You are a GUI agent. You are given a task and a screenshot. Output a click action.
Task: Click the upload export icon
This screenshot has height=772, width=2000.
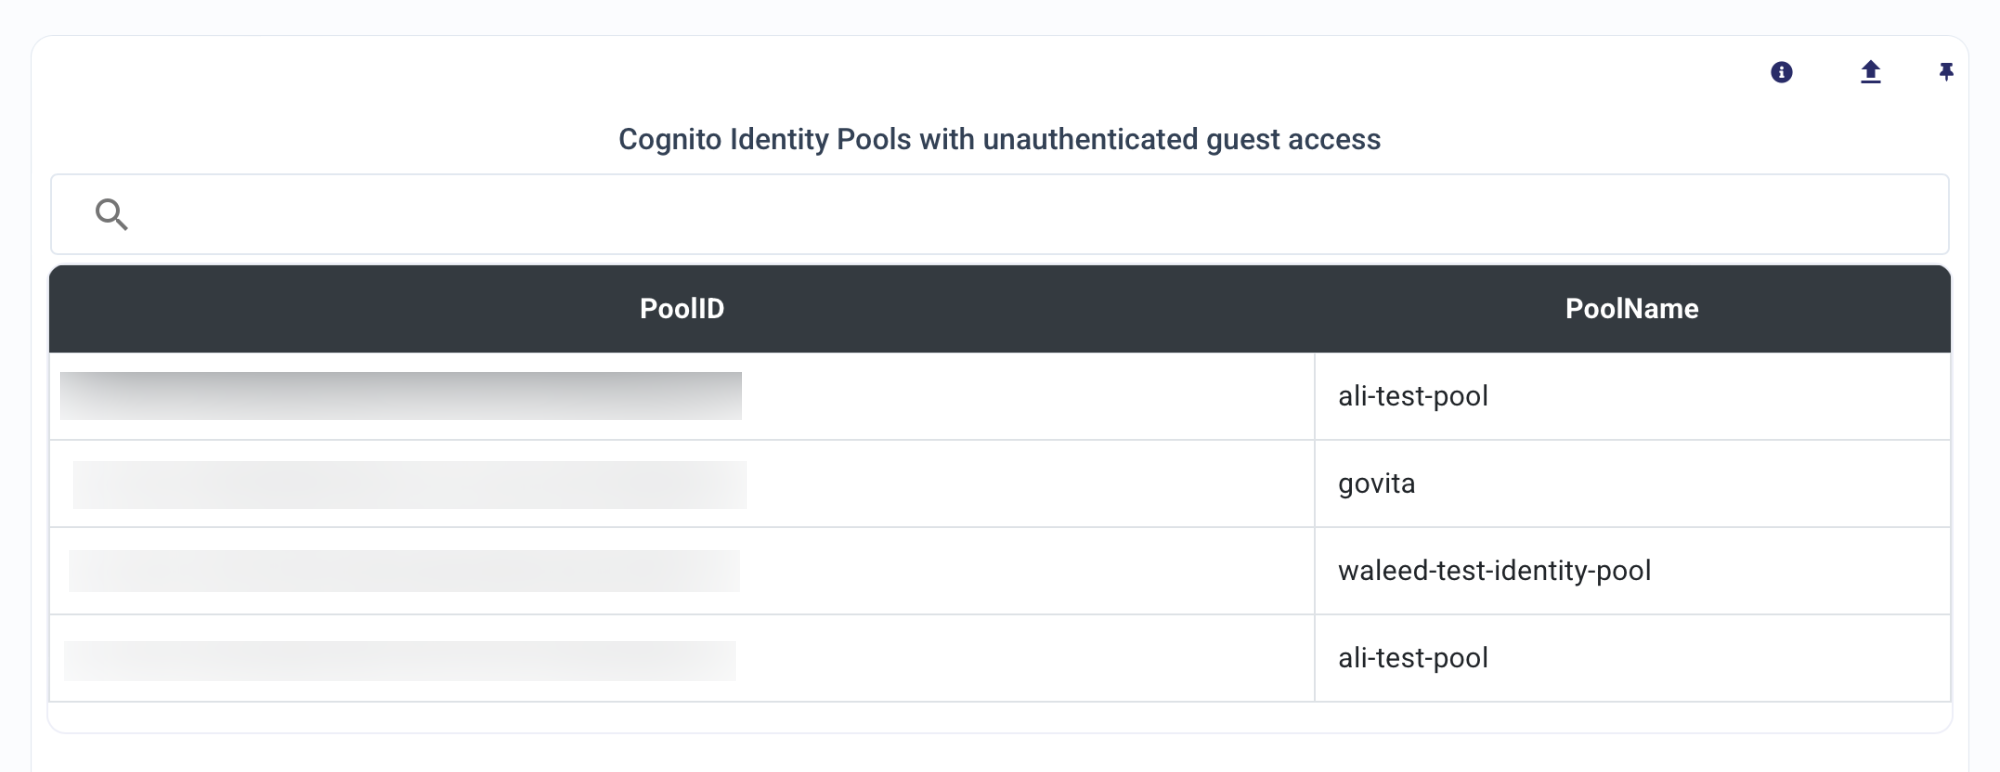[1870, 72]
